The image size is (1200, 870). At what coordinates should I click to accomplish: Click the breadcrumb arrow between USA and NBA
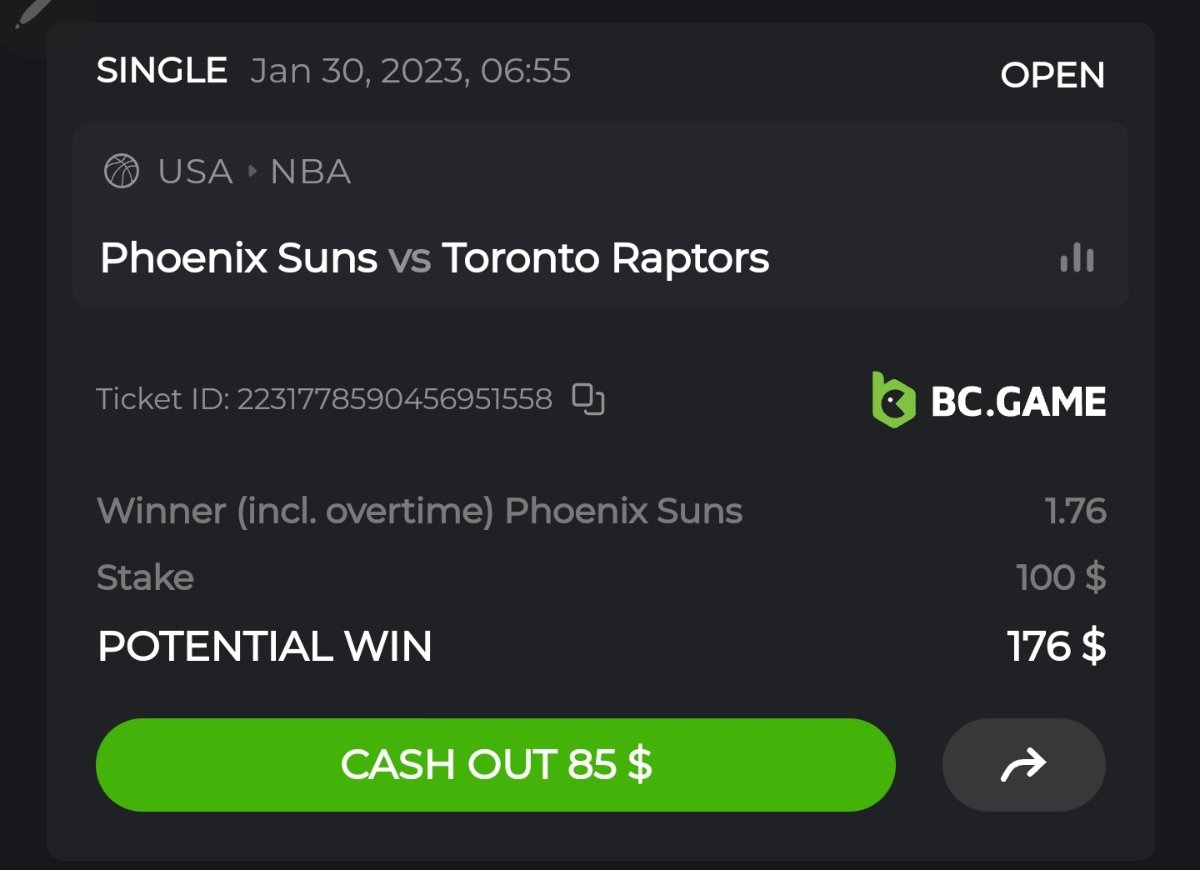coord(252,172)
